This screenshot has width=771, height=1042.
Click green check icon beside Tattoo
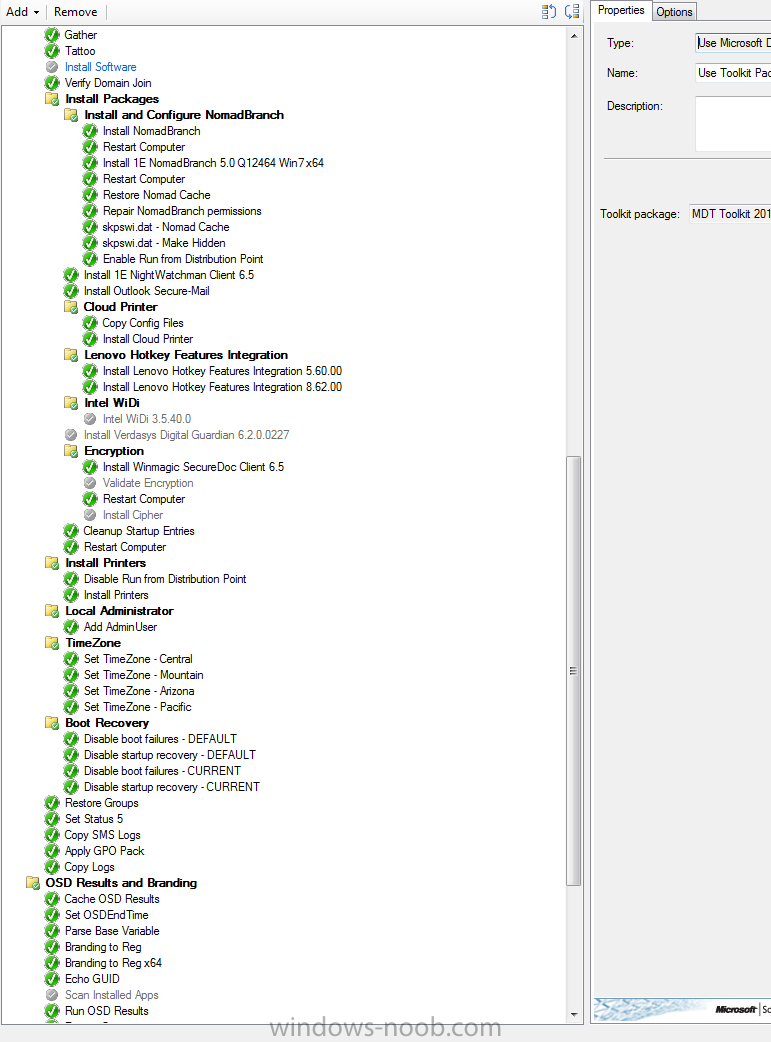[52, 51]
